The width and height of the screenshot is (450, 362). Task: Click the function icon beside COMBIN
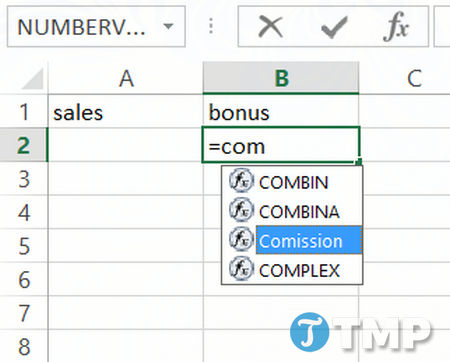tap(241, 181)
